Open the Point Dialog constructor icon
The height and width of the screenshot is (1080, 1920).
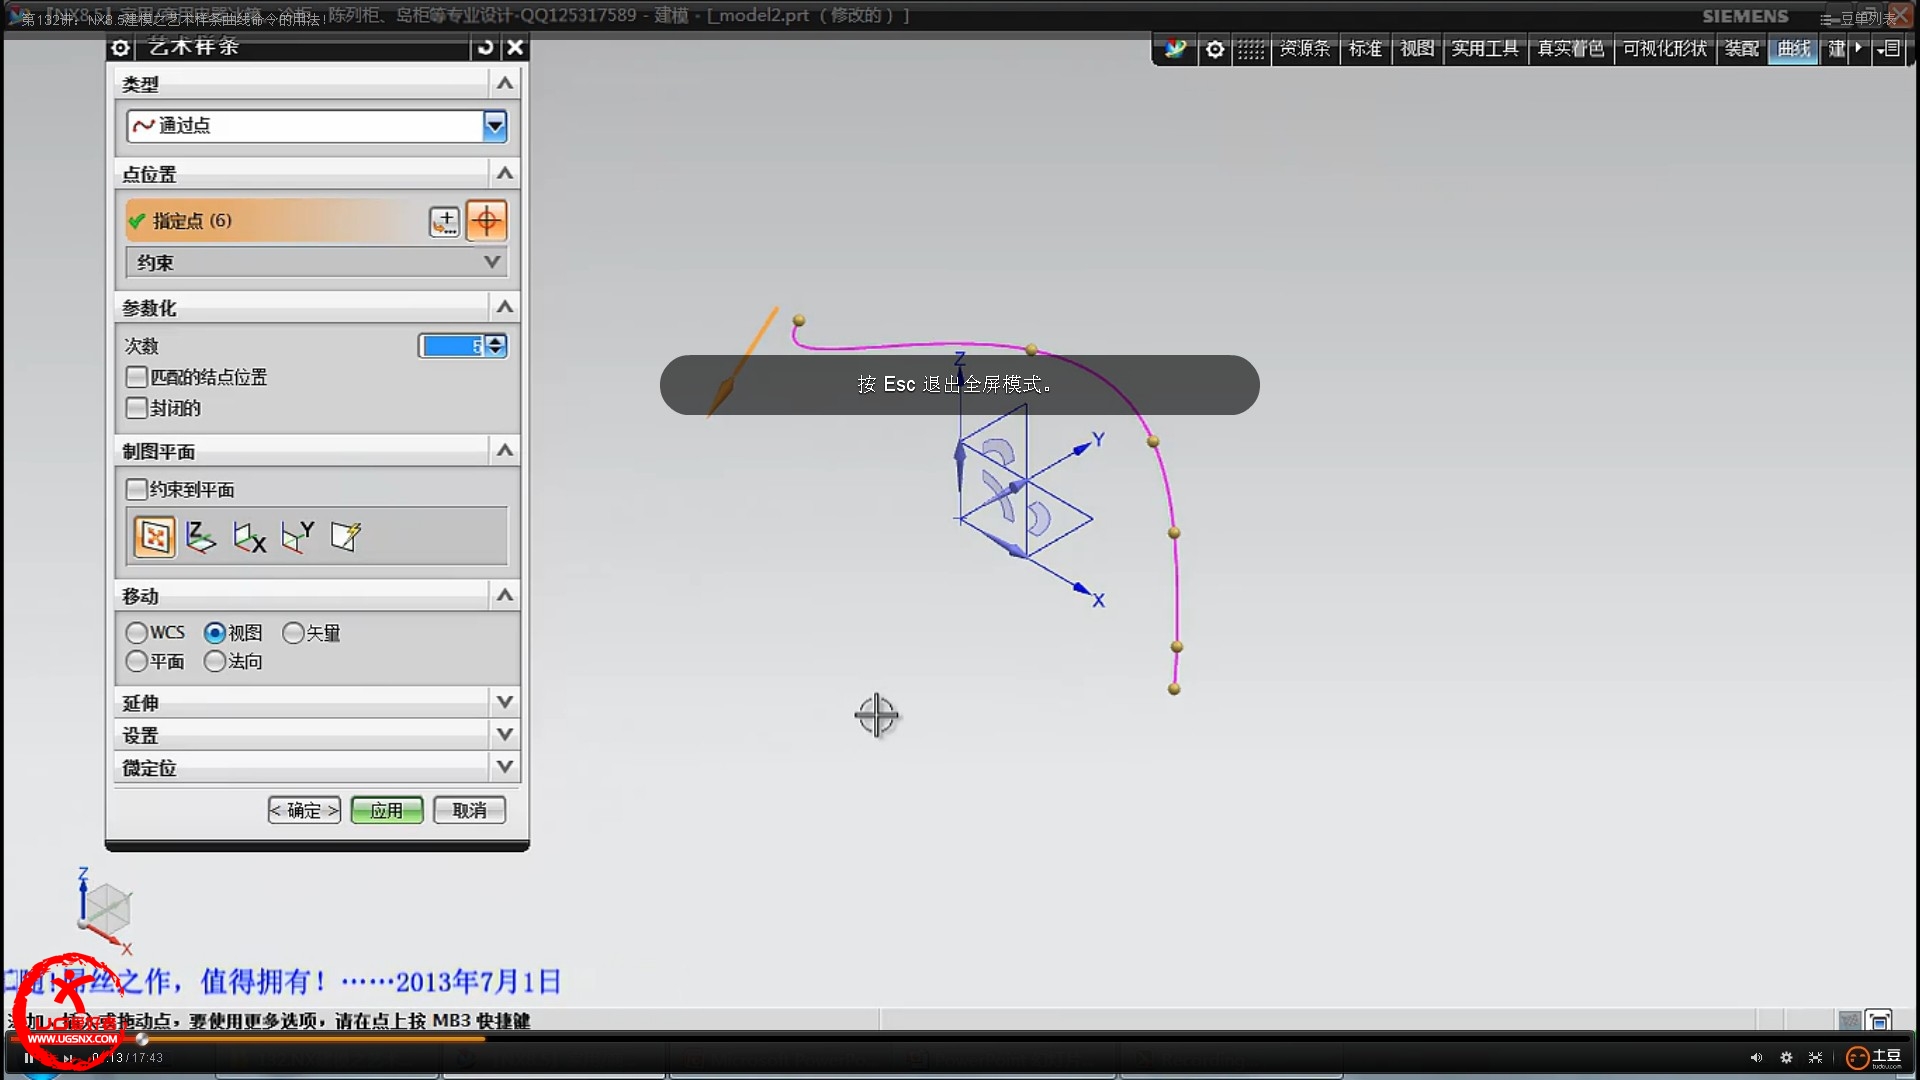click(x=444, y=221)
